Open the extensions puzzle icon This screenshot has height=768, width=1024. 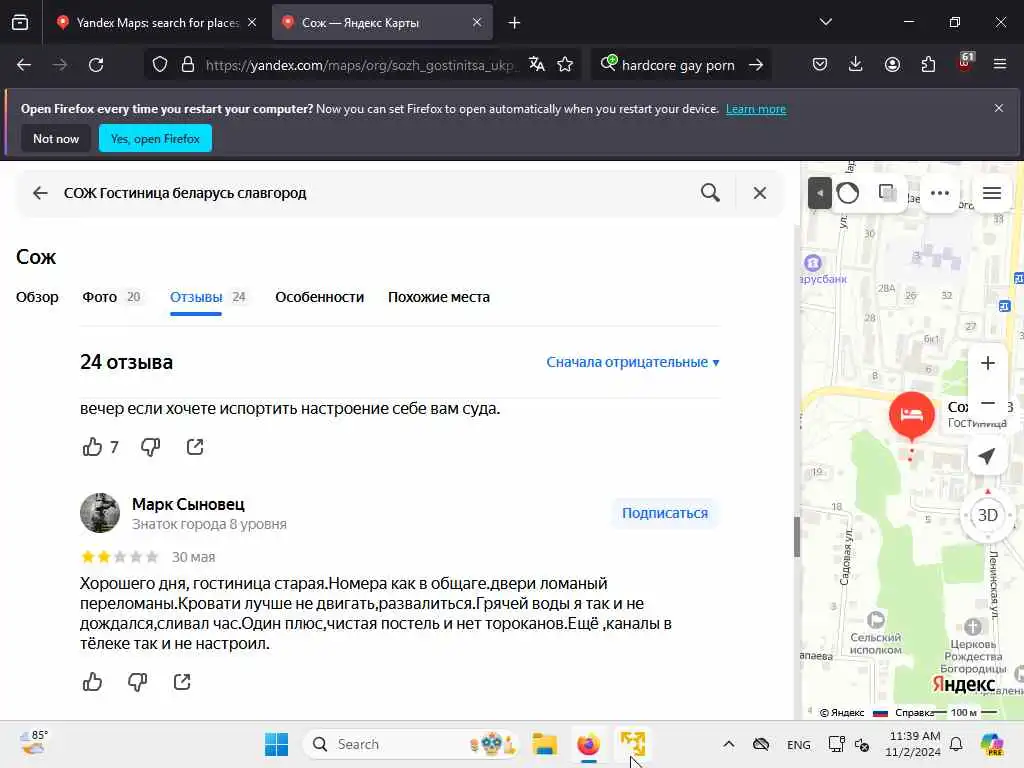[928, 65]
